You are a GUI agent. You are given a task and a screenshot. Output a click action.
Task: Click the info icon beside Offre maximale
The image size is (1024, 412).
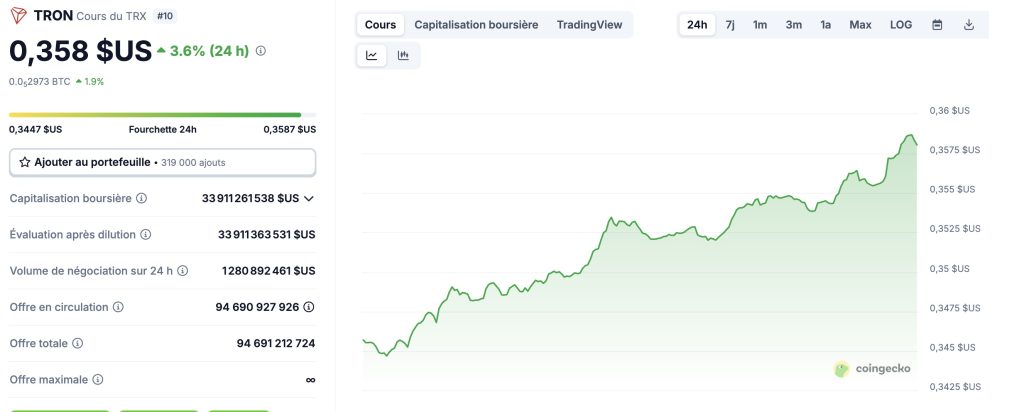pyautogui.click(x=97, y=380)
